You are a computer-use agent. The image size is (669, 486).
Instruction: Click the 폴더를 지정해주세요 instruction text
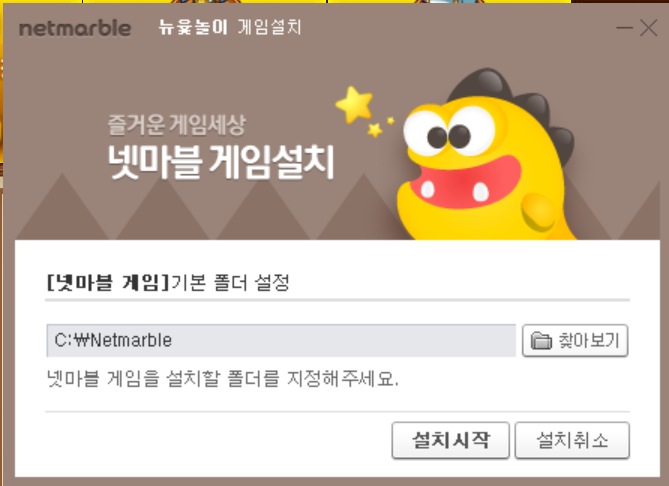(313, 378)
